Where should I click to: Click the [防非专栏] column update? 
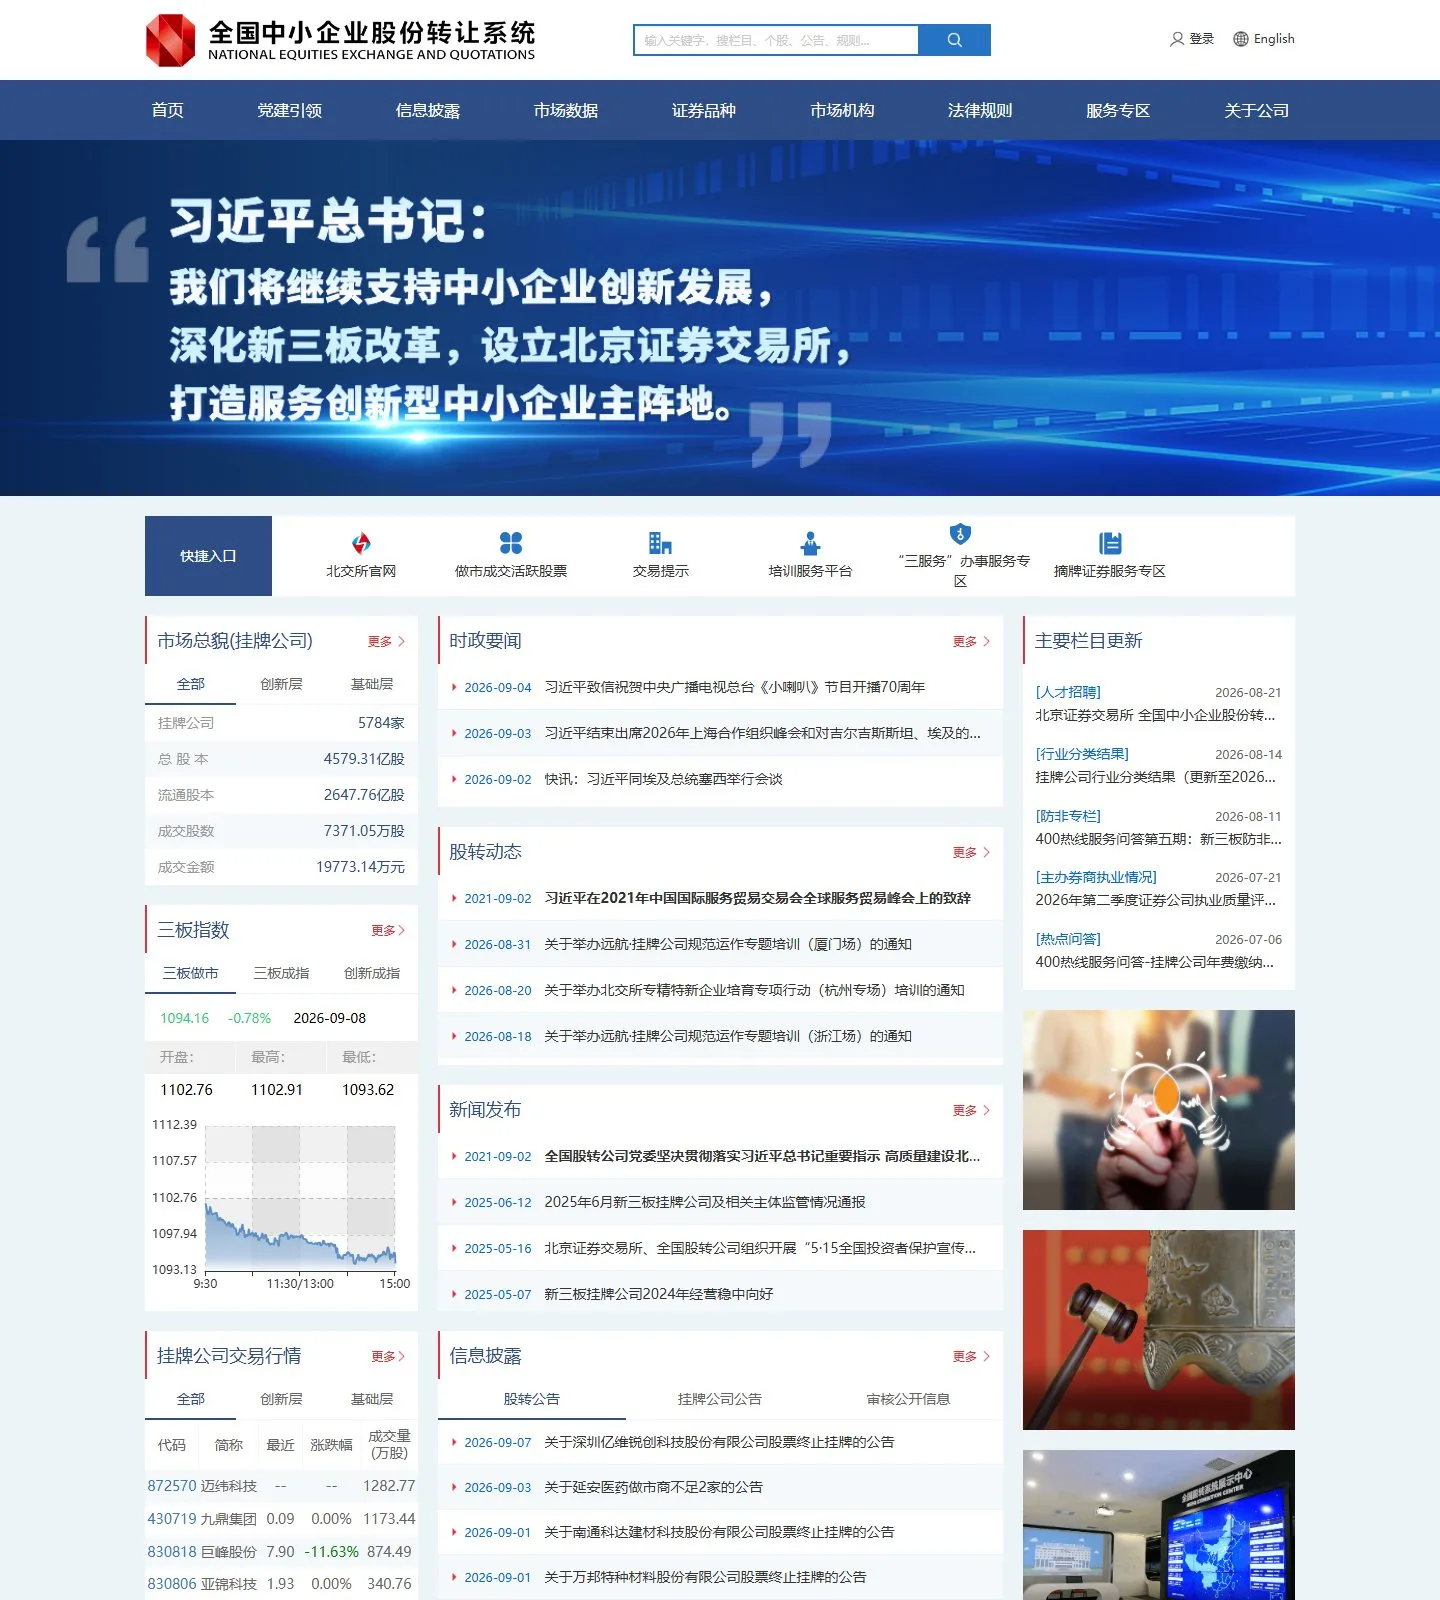(x=1068, y=816)
